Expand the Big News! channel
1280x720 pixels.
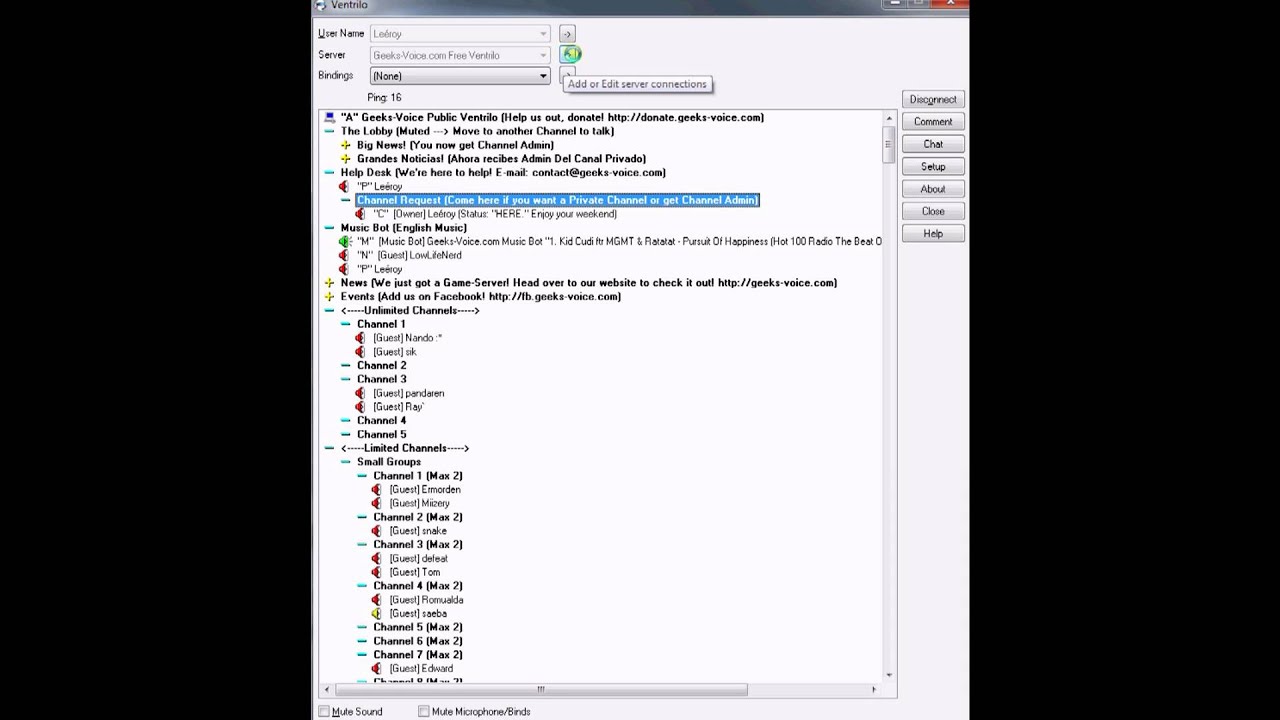click(x=345, y=145)
